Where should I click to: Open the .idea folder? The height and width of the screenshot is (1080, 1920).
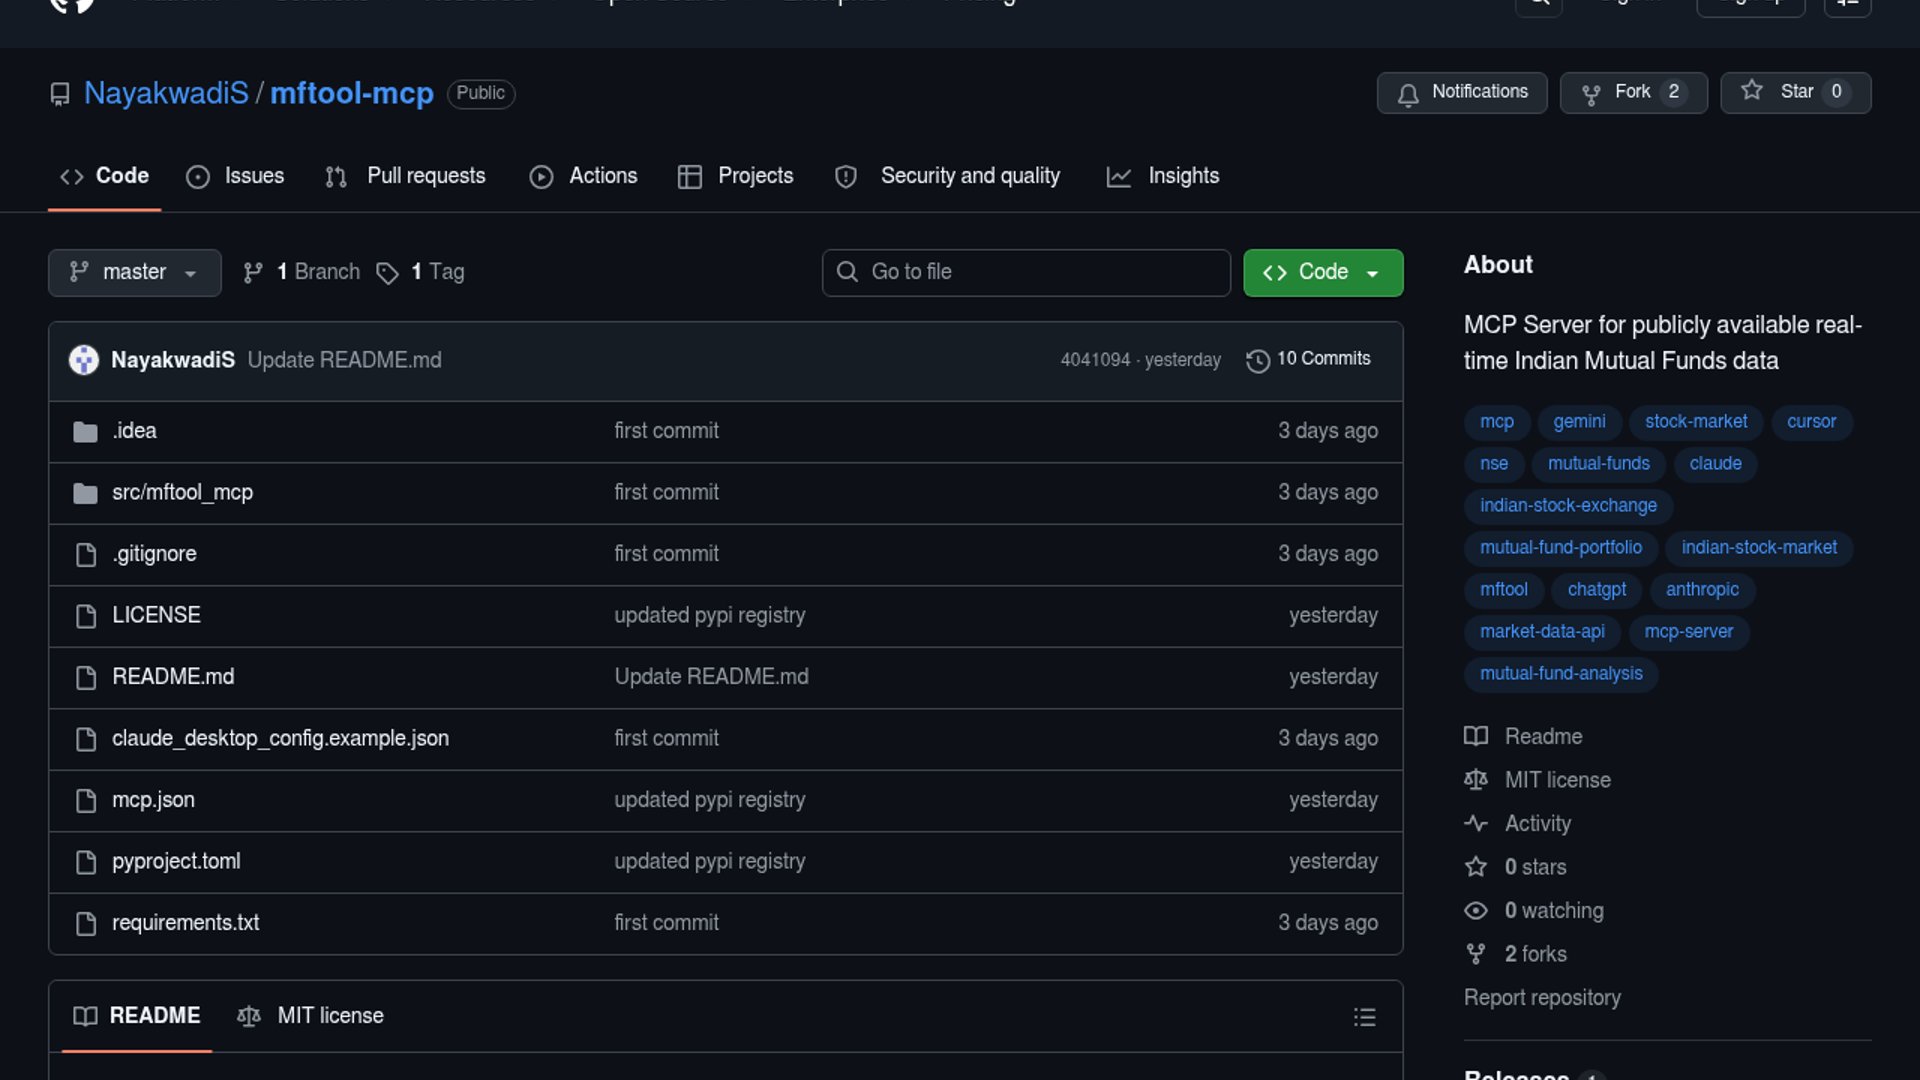(x=134, y=431)
